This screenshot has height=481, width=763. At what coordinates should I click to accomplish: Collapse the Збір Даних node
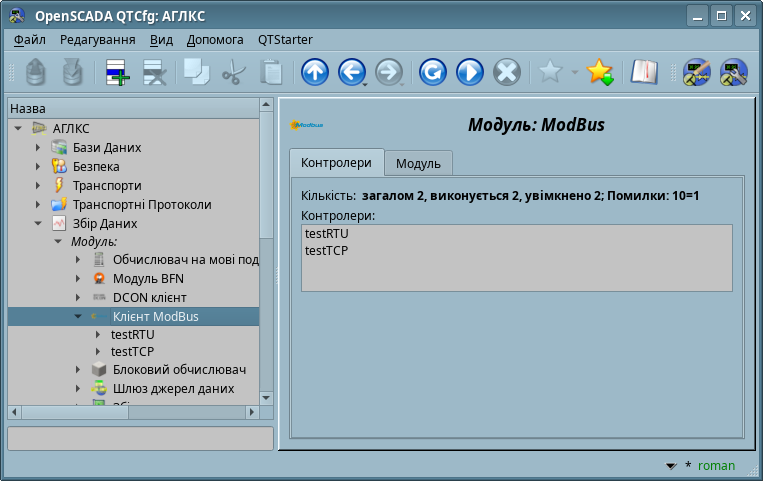pos(38,223)
